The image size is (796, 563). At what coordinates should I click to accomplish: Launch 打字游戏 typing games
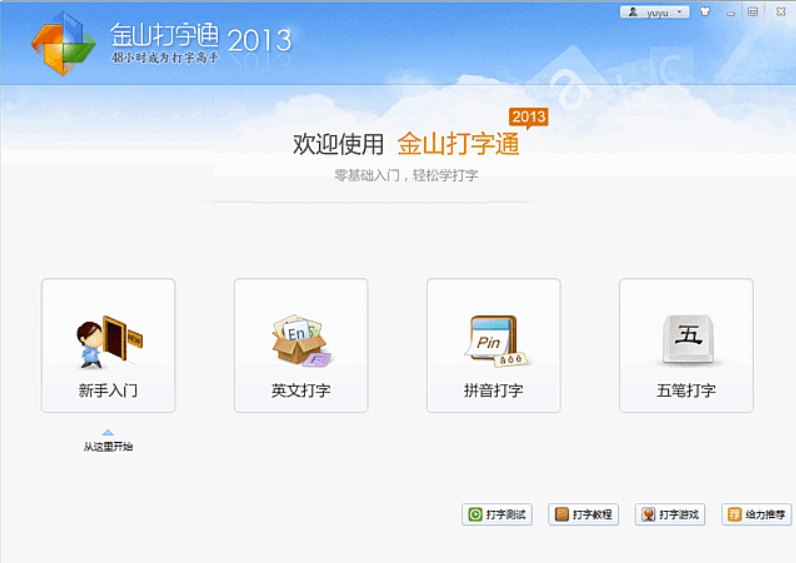tap(670, 515)
